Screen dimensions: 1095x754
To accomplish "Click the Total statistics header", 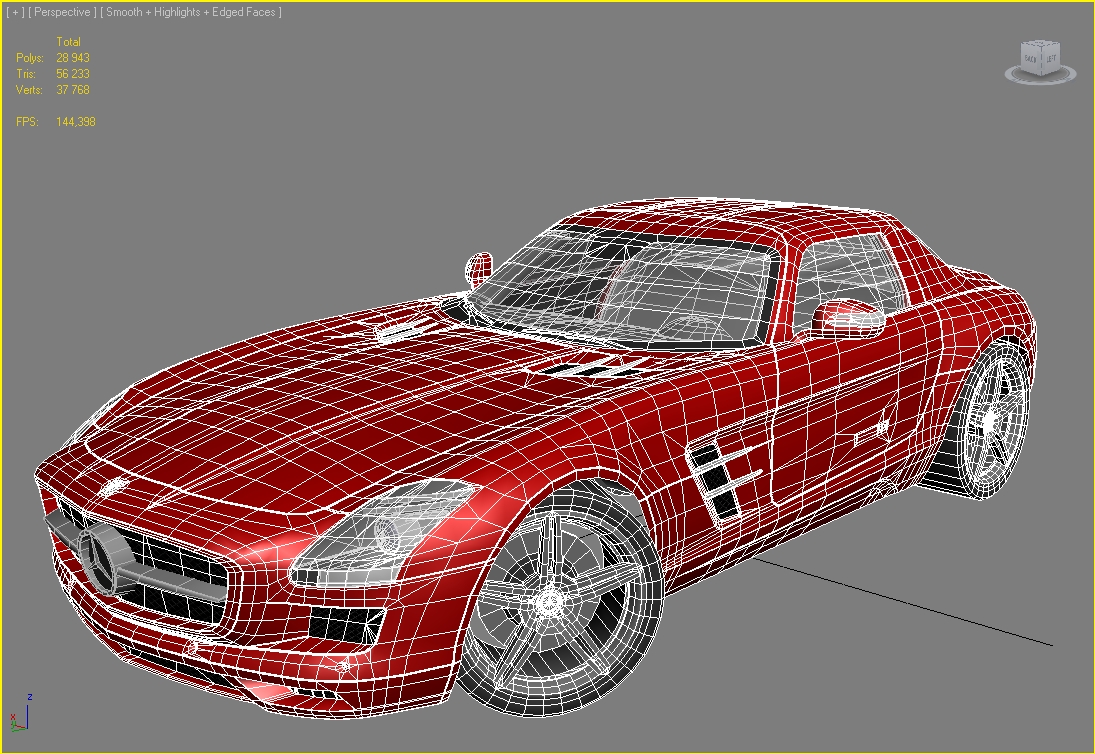I will (x=68, y=42).
